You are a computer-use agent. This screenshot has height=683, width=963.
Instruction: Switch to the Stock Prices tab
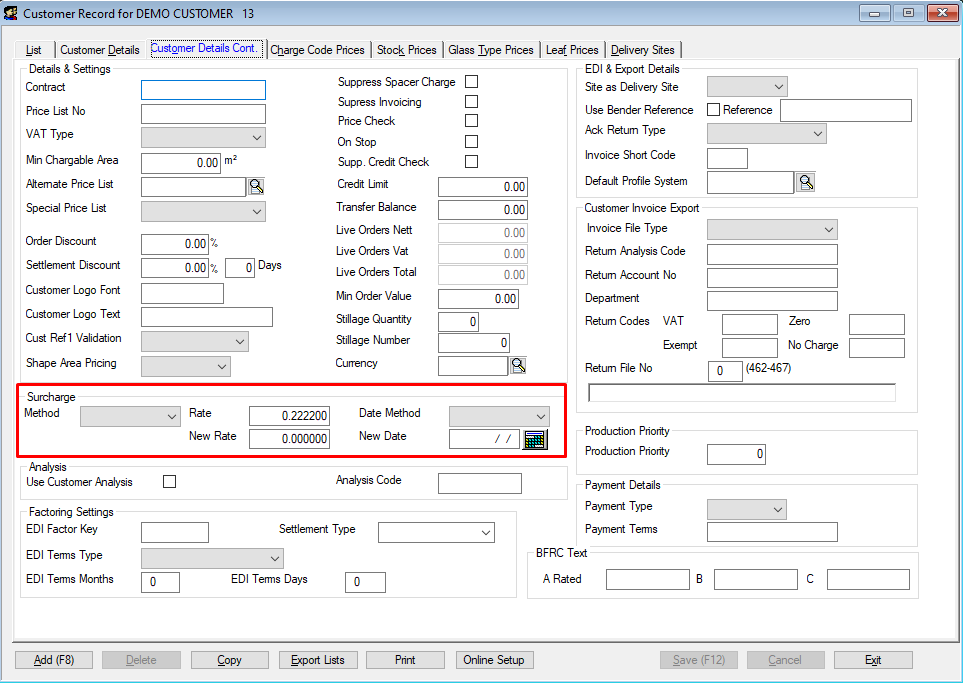click(x=406, y=50)
